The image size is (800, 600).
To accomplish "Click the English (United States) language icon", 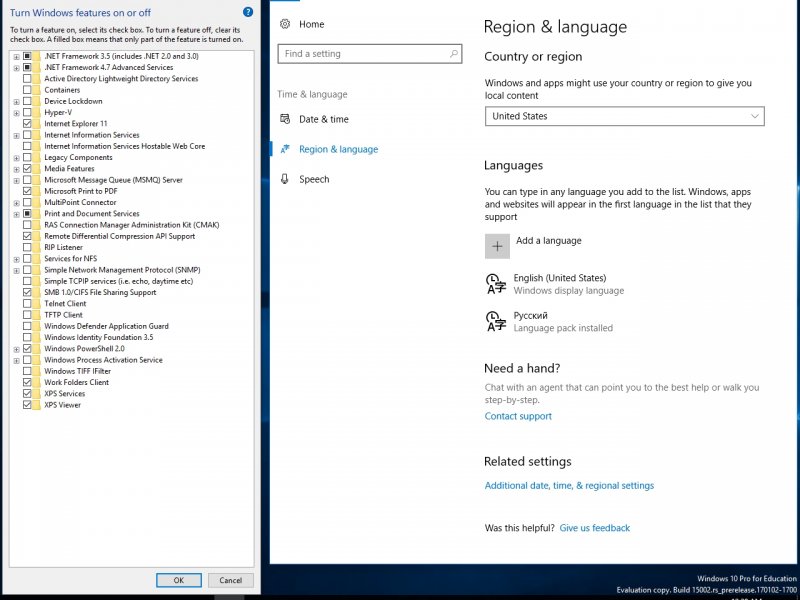I will (496, 284).
